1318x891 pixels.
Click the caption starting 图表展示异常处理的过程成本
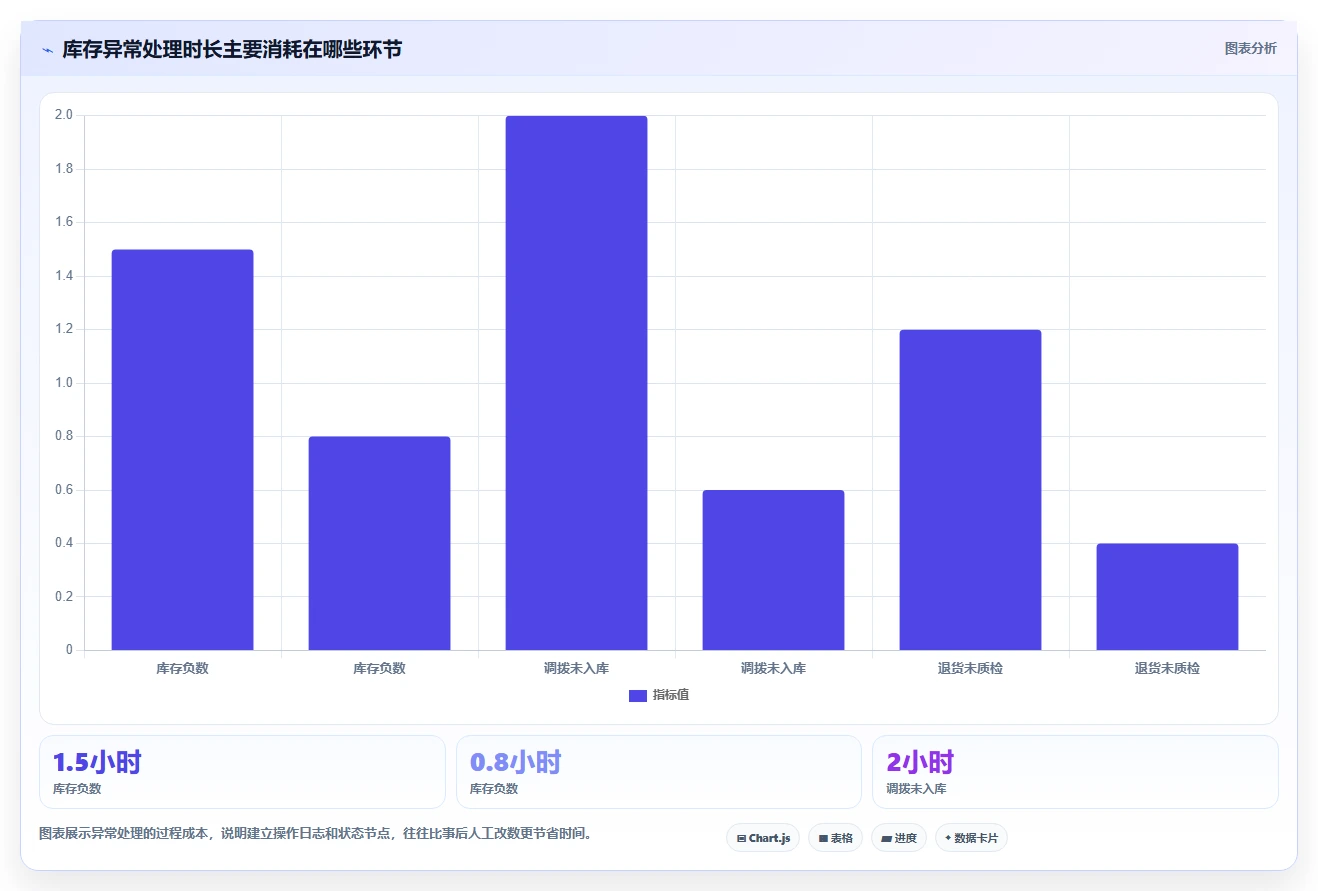click(315, 833)
